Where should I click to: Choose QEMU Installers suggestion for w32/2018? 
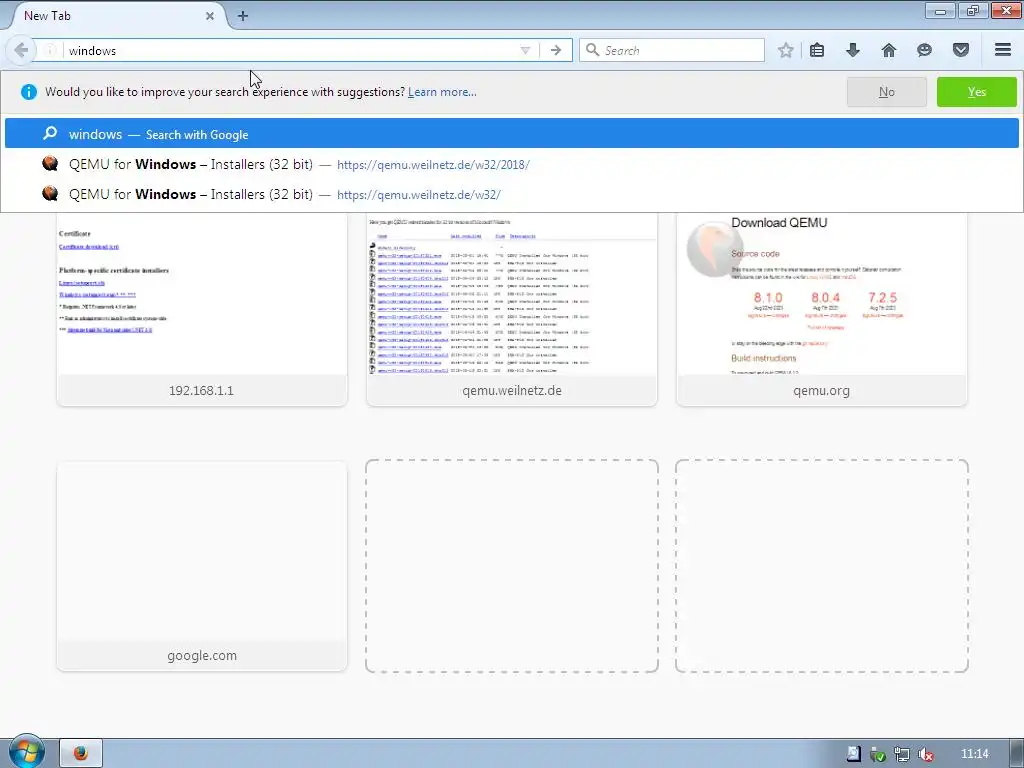click(x=511, y=164)
